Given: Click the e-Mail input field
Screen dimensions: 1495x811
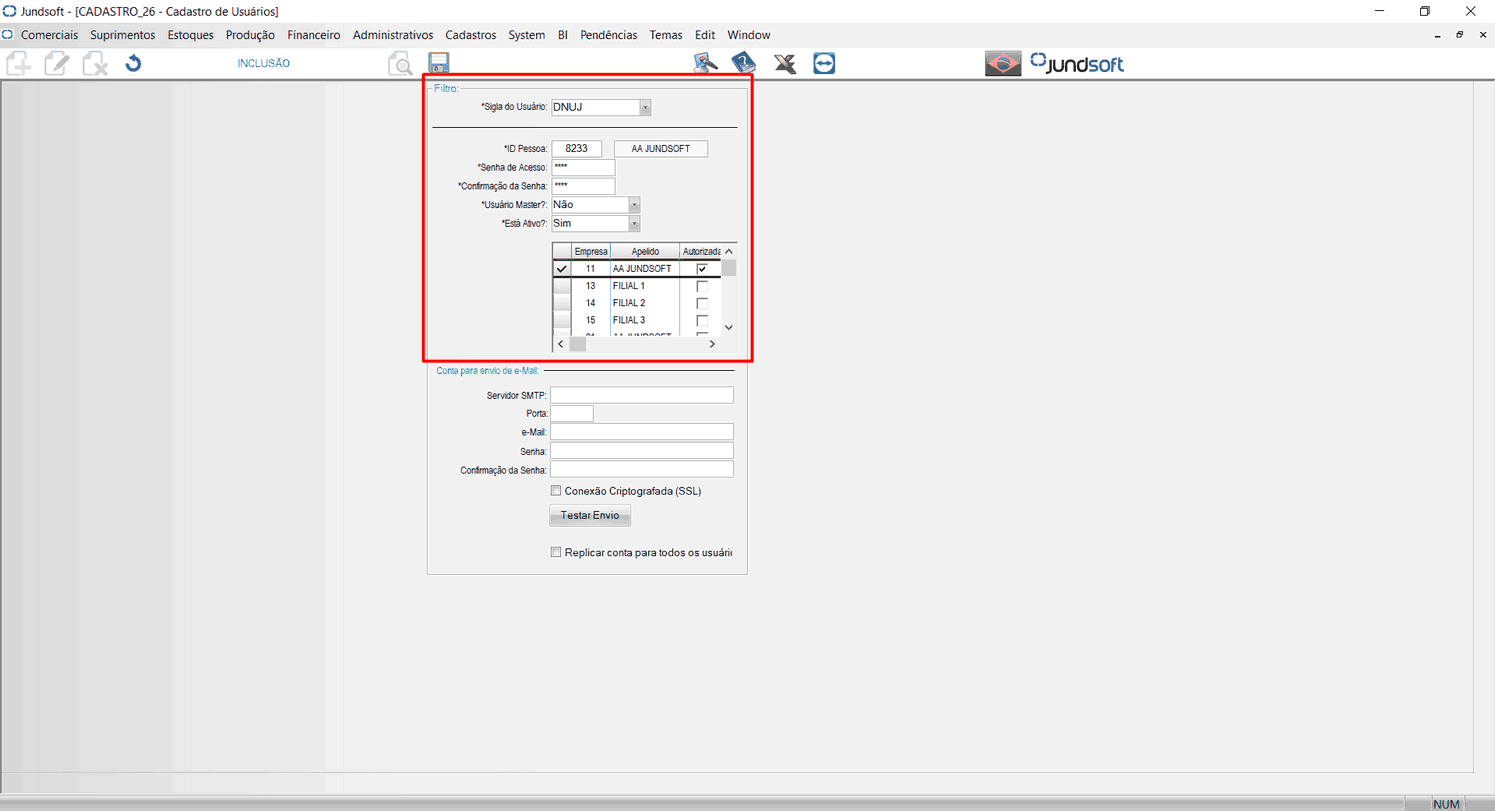Looking at the screenshot, I should tap(642, 431).
